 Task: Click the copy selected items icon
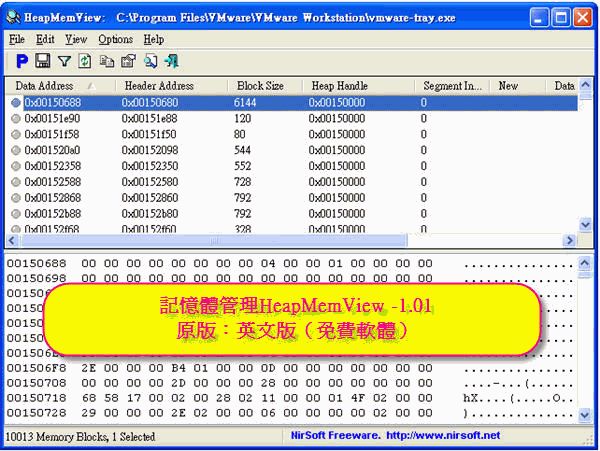pyautogui.click(x=107, y=61)
